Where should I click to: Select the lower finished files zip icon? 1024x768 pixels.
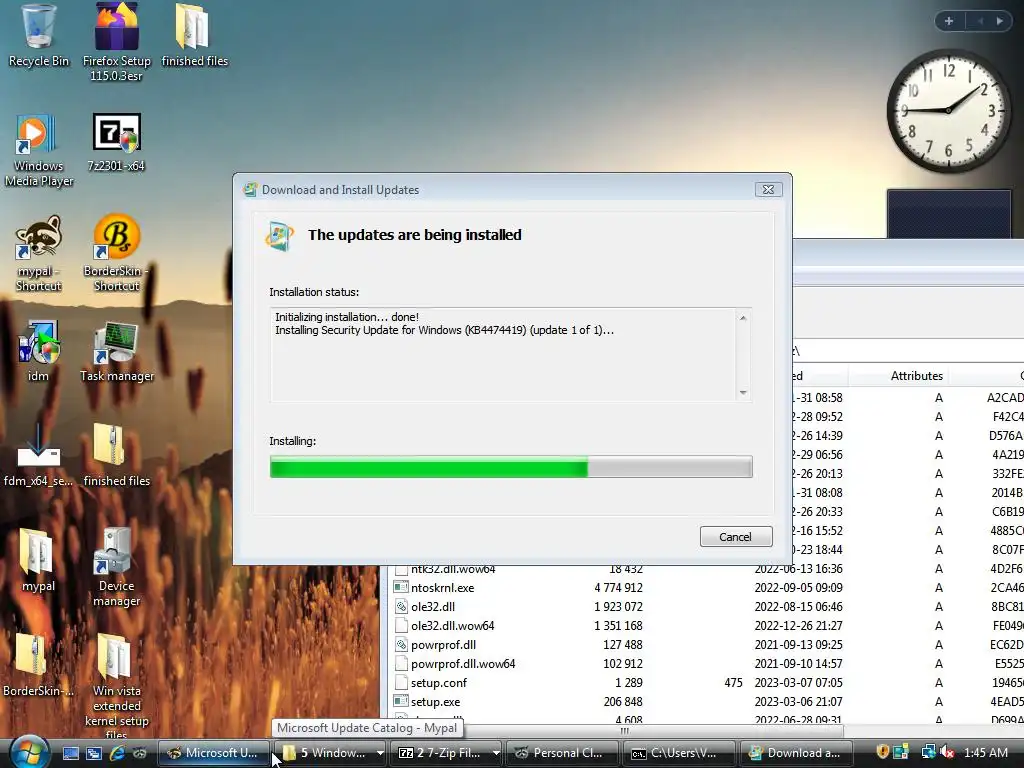116,456
